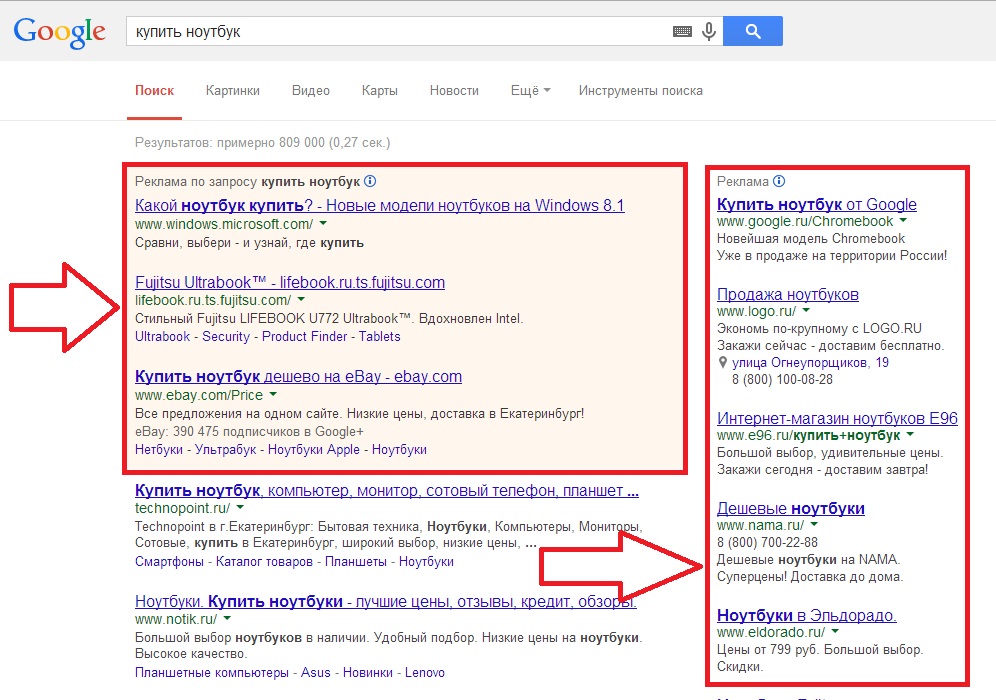Screen dimensions: 996x700
Task: Click notik 'Asus' sitelink
Action: 316,673
